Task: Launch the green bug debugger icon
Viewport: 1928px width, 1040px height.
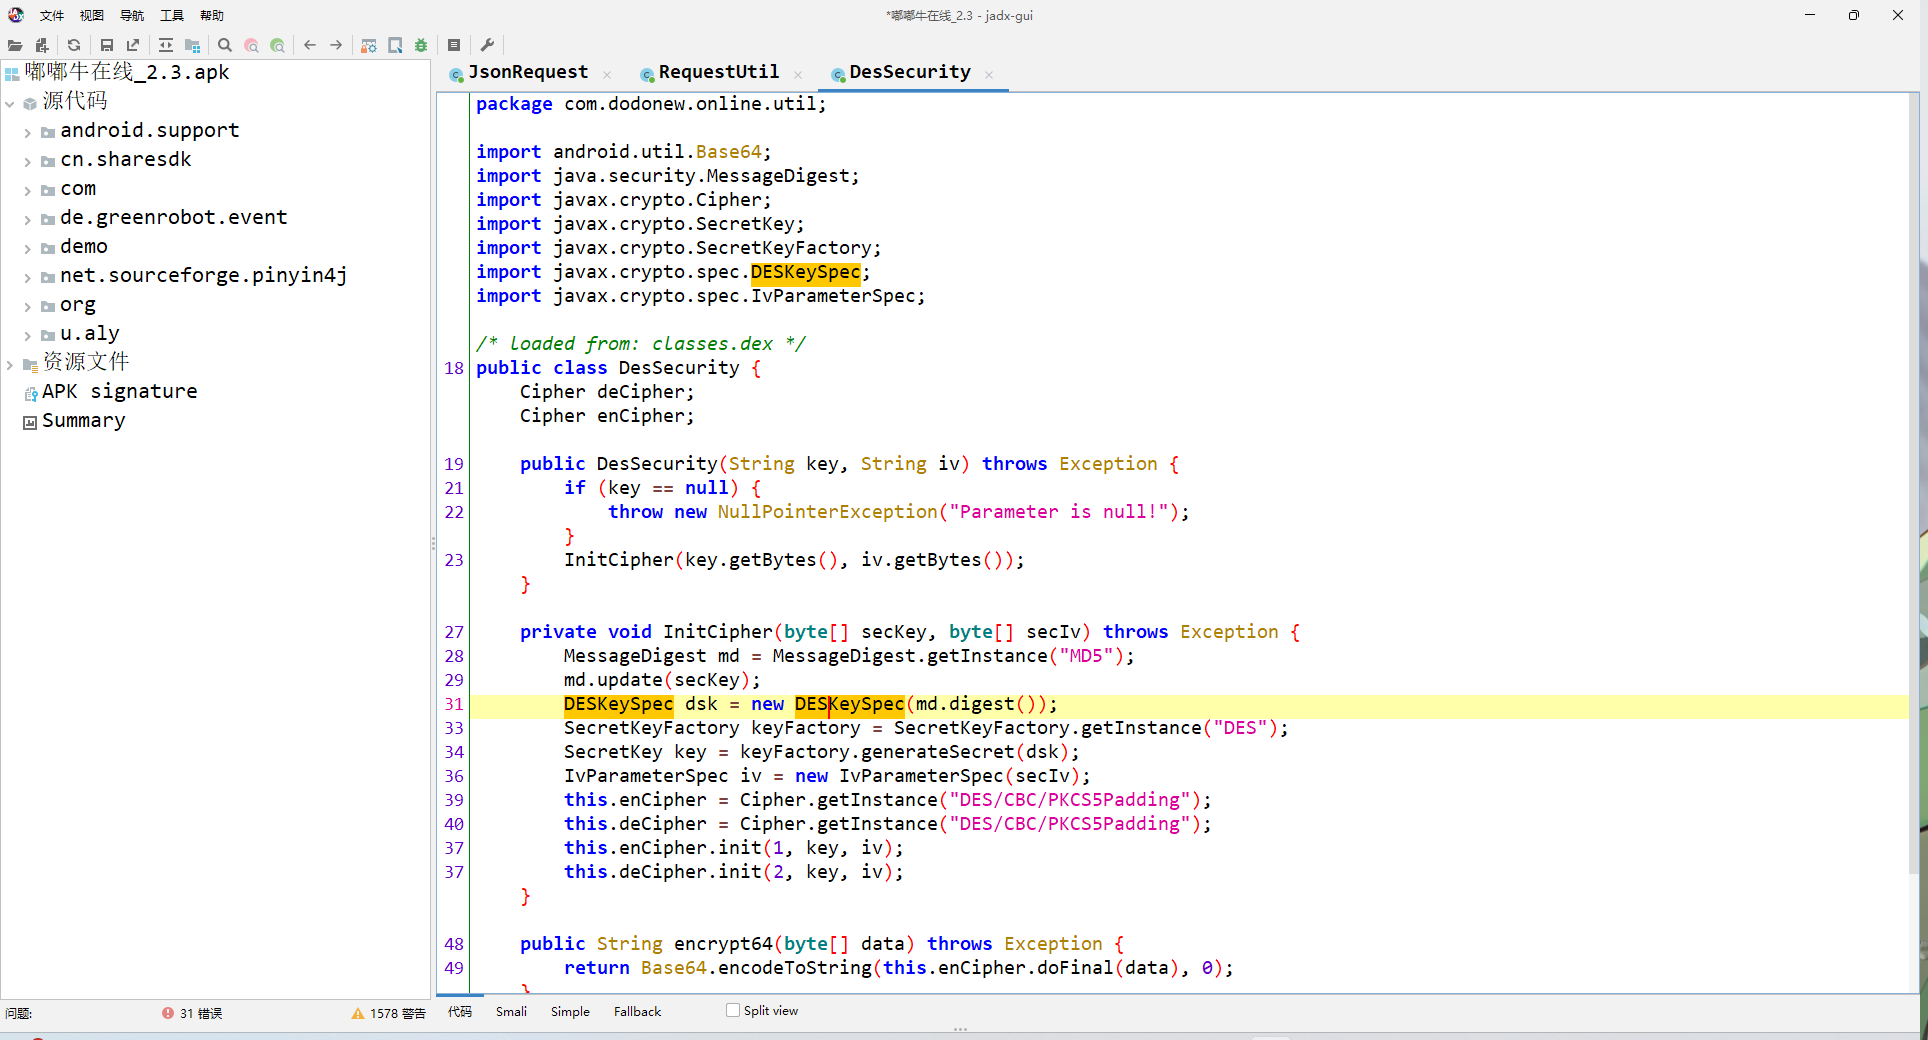Action: pyautogui.click(x=421, y=45)
